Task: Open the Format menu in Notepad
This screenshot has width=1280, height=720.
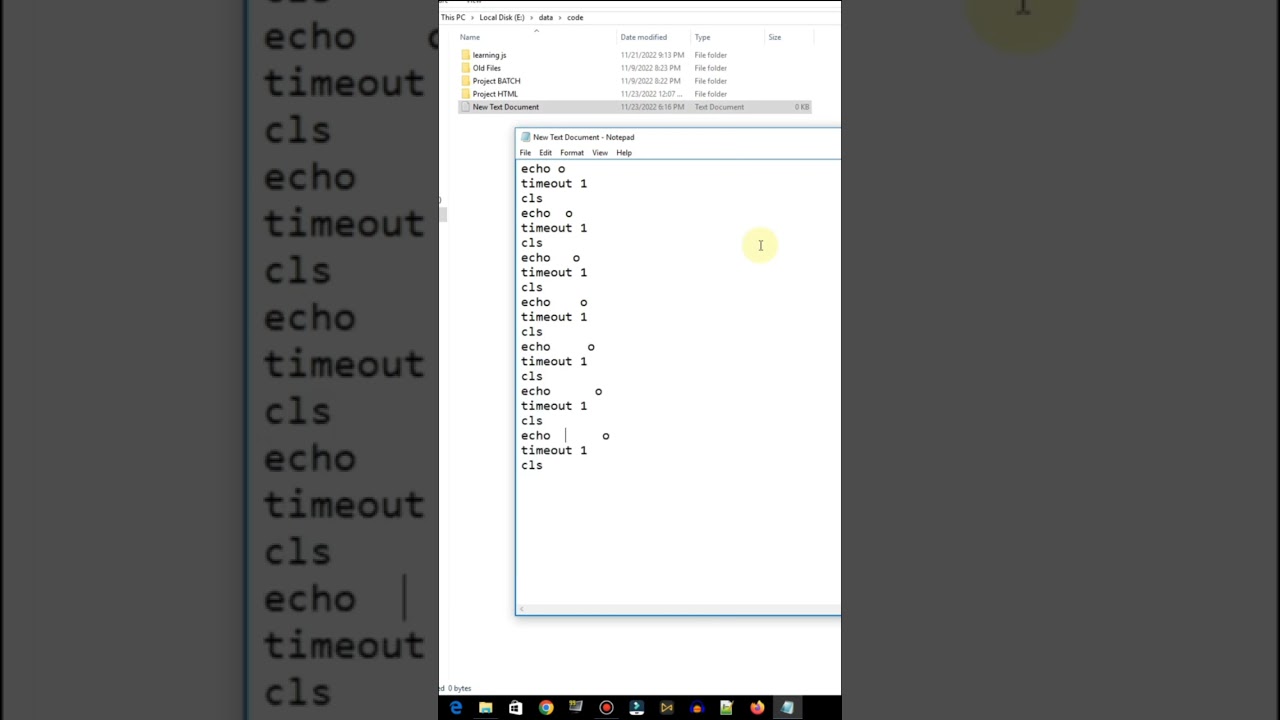Action: [572, 153]
